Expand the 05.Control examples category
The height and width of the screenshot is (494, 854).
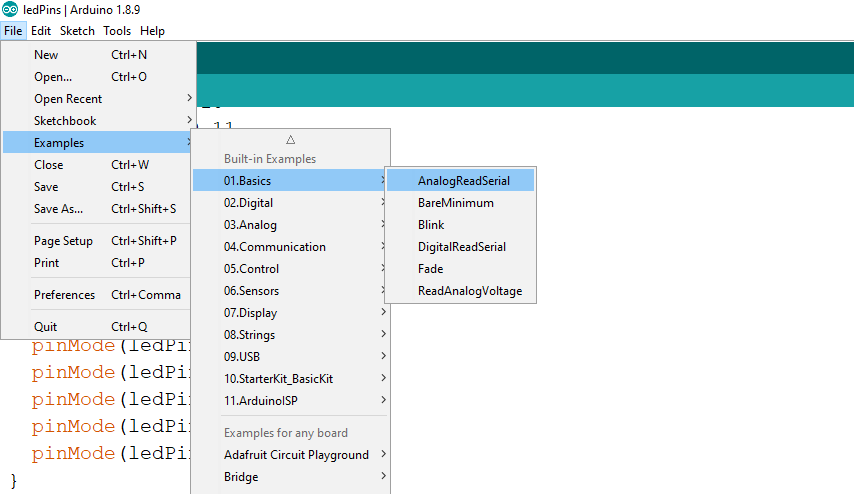tap(290, 269)
